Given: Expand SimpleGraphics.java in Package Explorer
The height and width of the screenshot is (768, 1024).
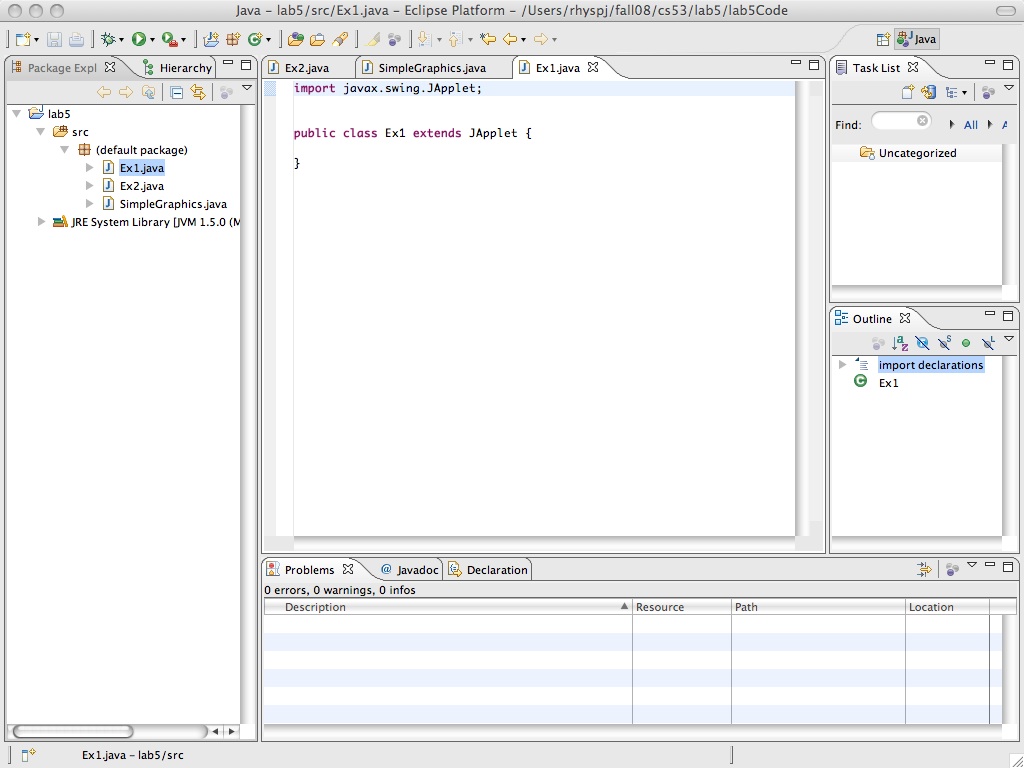Looking at the screenshot, I should click(x=89, y=204).
